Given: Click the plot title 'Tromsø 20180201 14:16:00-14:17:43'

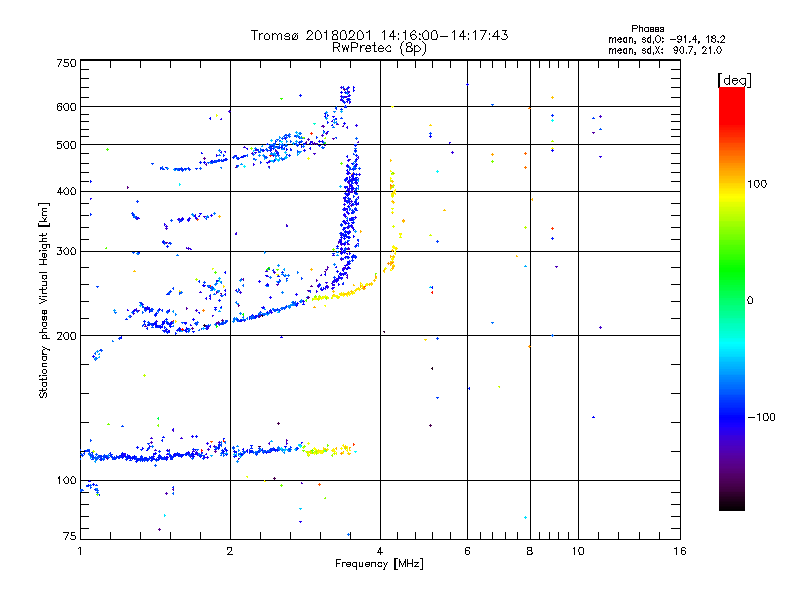Looking at the screenshot, I should click(x=379, y=35).
